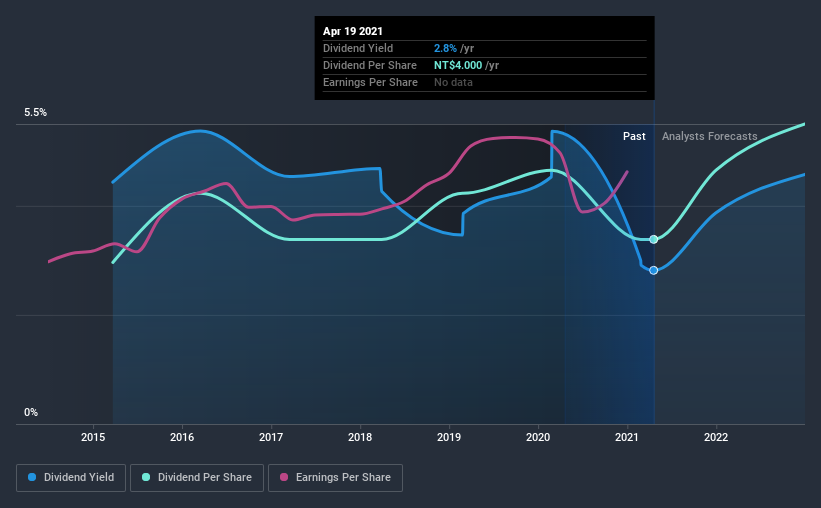
Task: Click the 2021 axis label
Action: (627, 437)
